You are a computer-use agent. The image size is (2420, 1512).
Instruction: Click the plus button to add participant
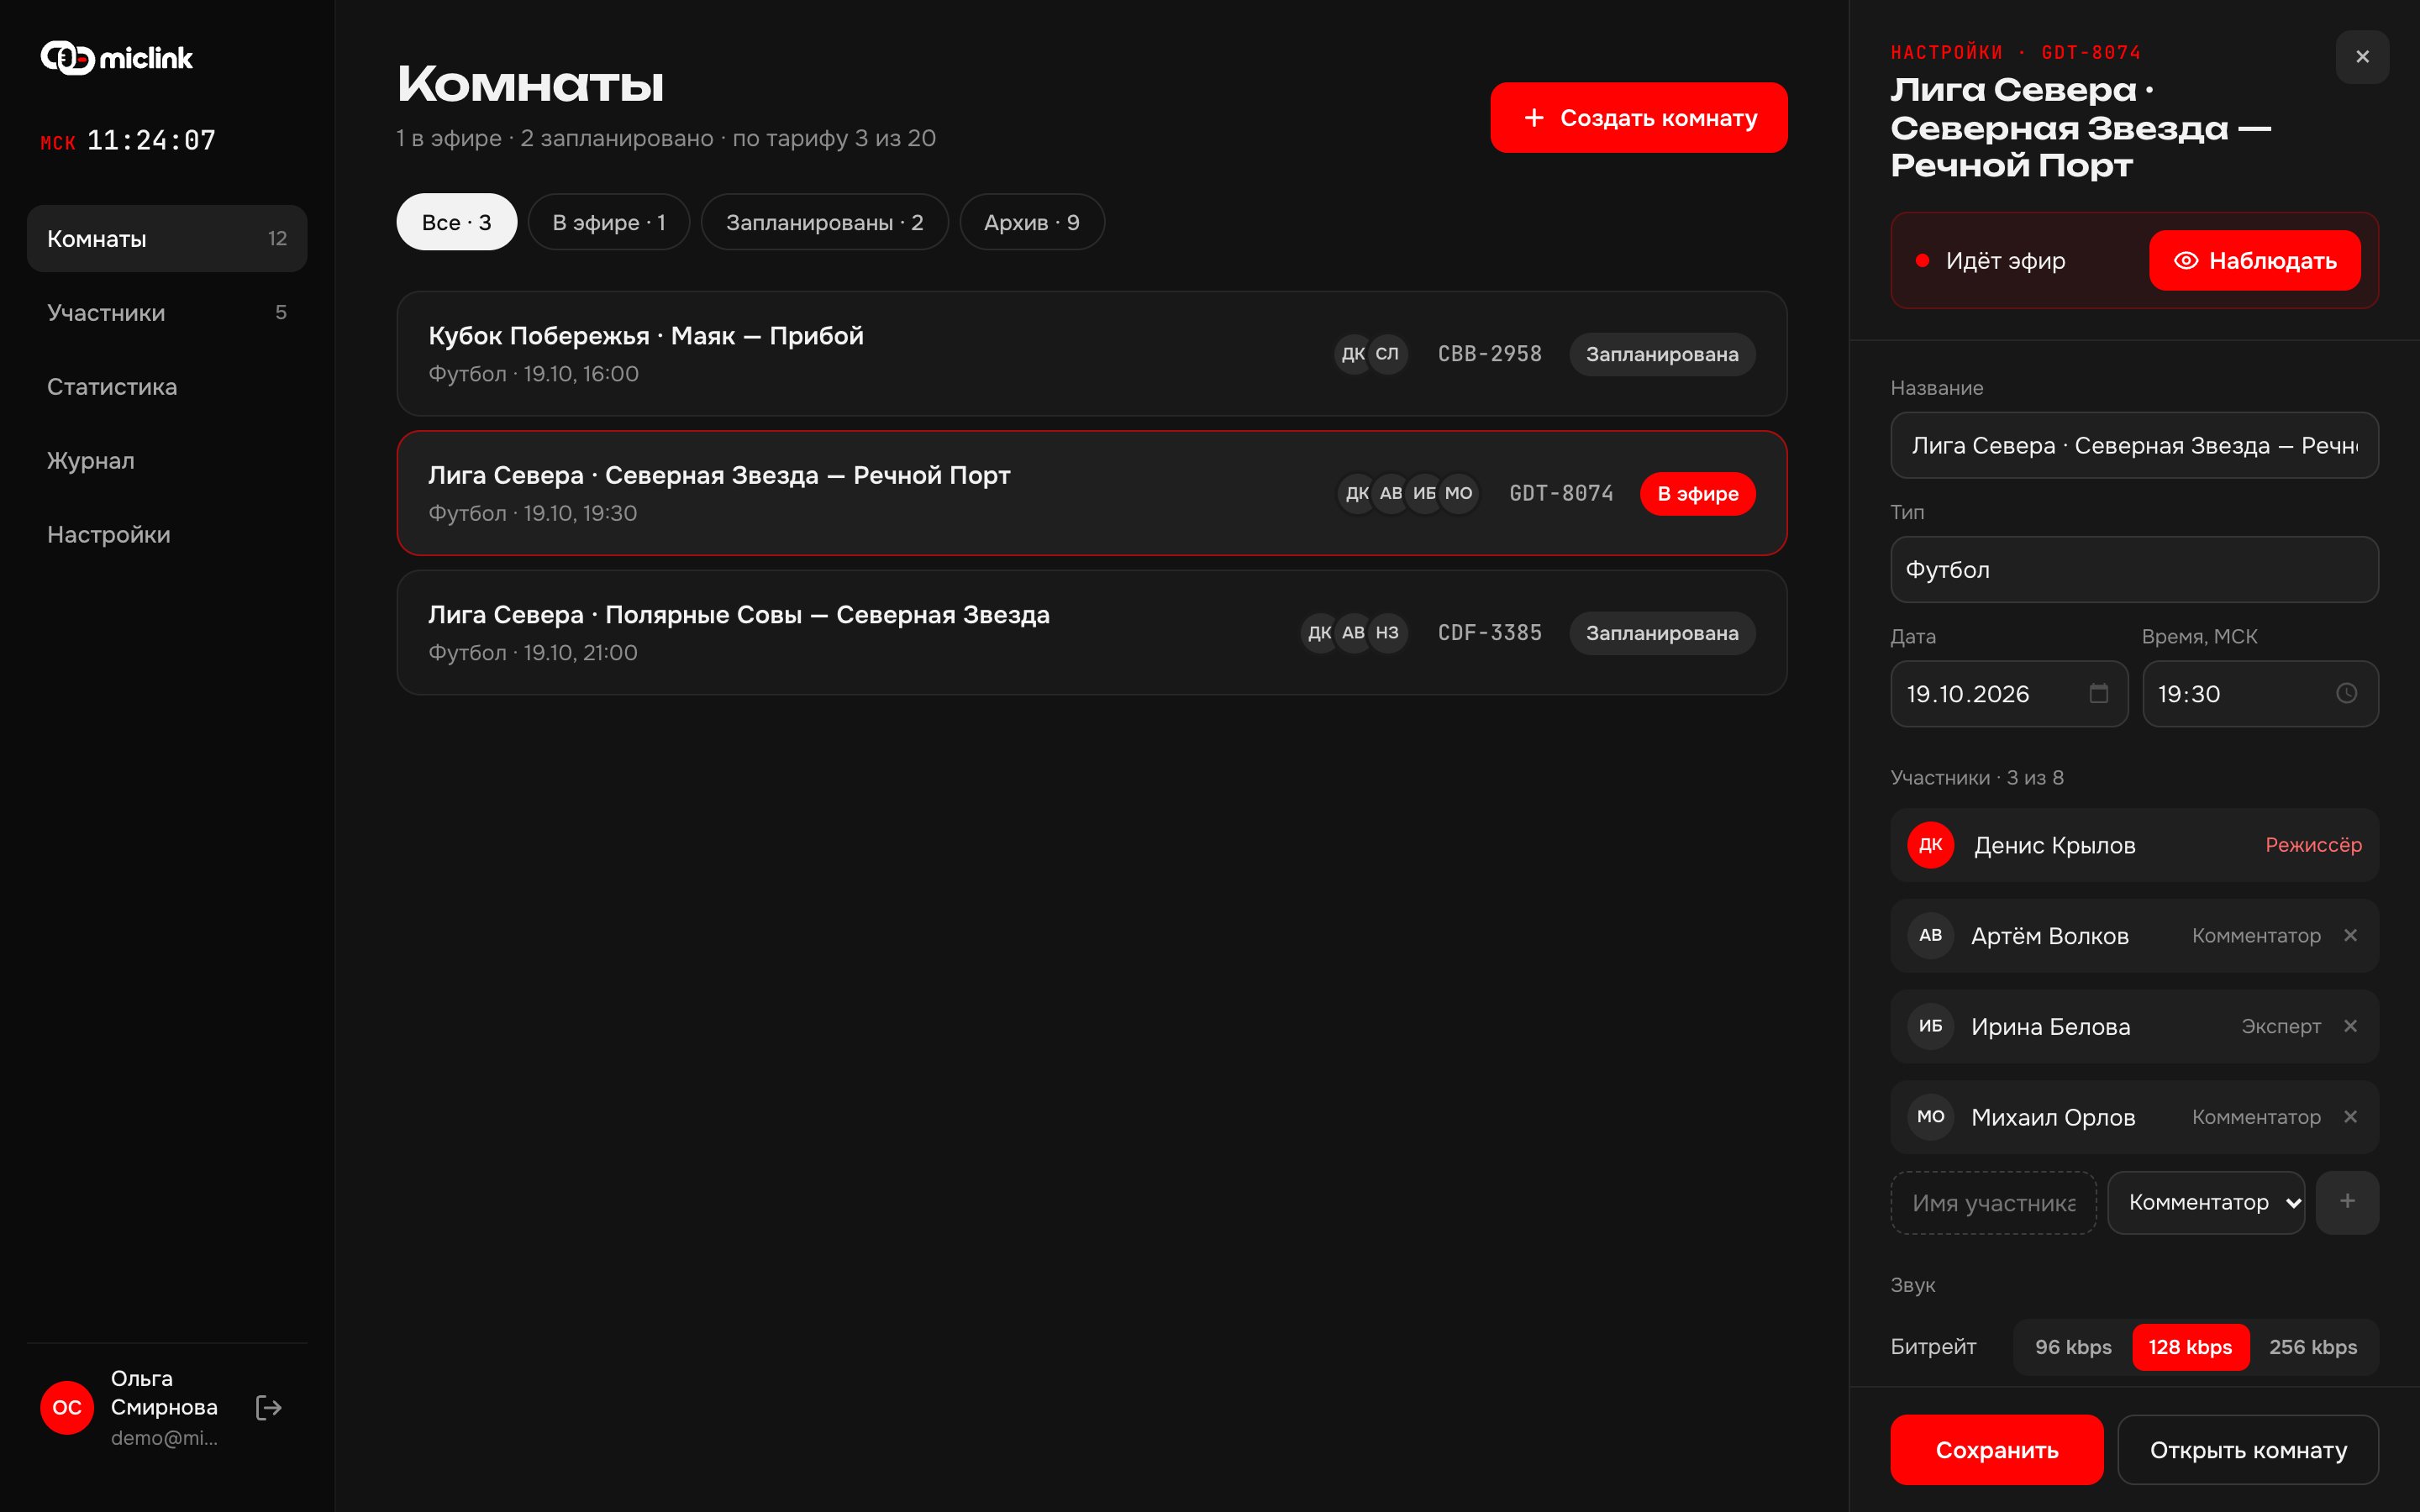2347,1202
